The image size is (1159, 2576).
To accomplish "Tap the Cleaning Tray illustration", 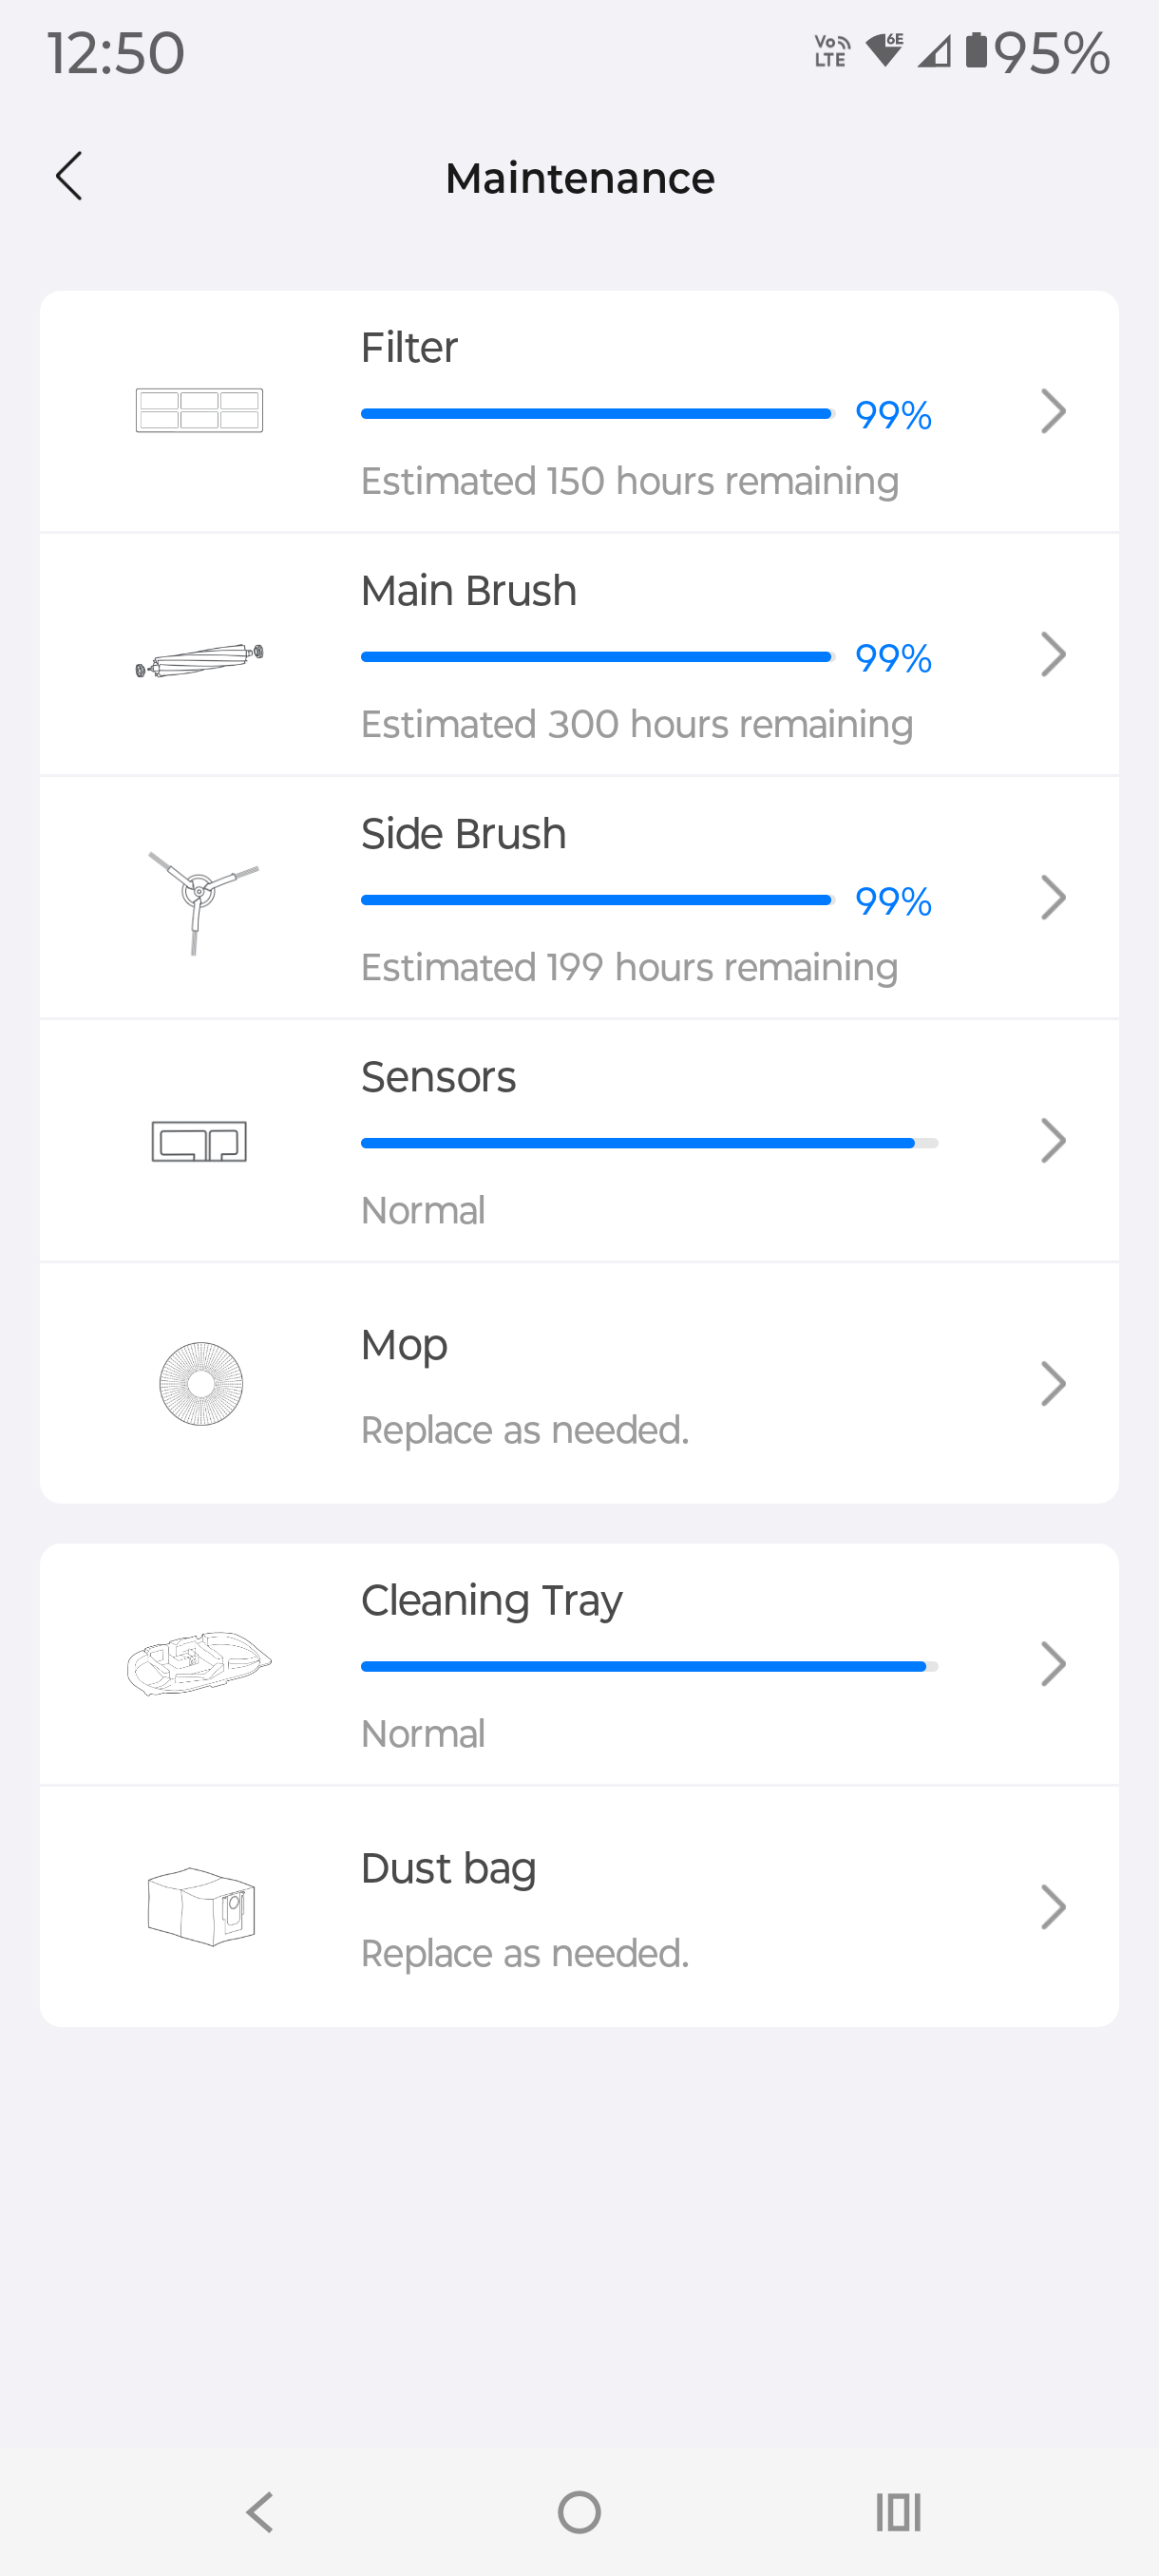I will point(199,1662).
